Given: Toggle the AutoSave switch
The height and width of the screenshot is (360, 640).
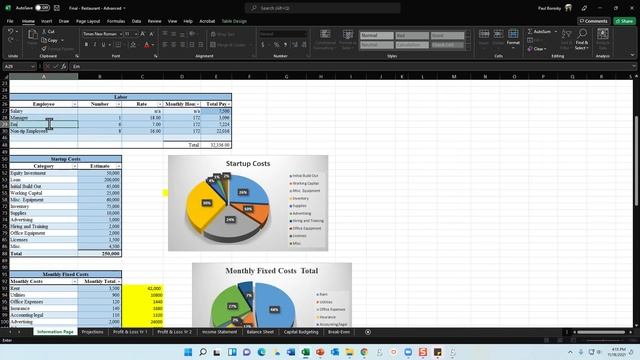Looking at the screenshot, I should (x=42, y=8).
